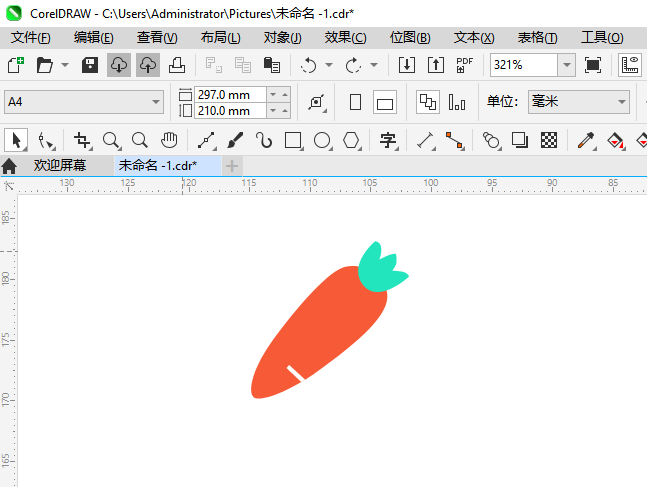Screen dimensions: 647x487
Task: Select the Shape tool
Action: click(x=45, y=140)
